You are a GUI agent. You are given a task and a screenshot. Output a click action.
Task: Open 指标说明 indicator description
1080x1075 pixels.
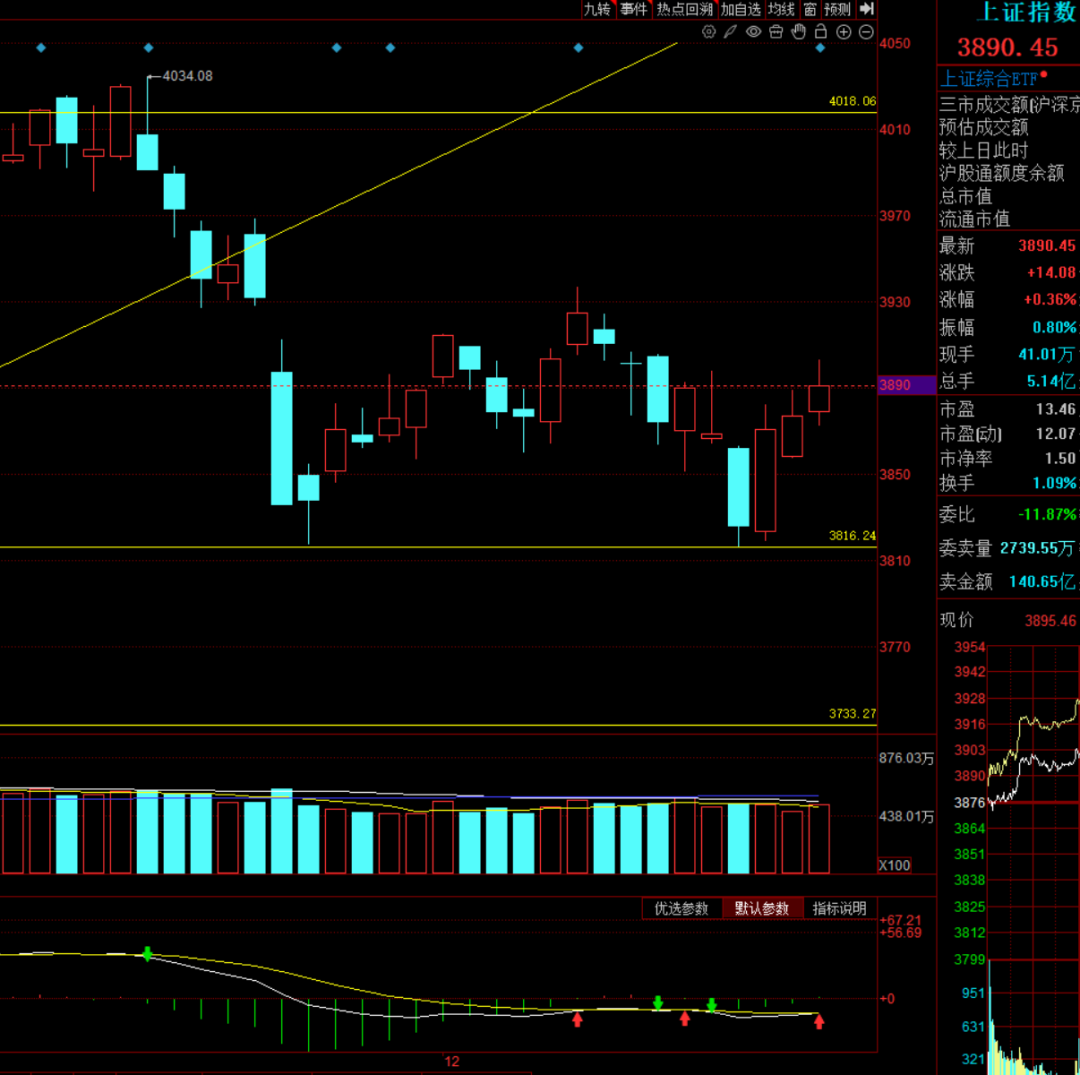[x=839, y=908]
